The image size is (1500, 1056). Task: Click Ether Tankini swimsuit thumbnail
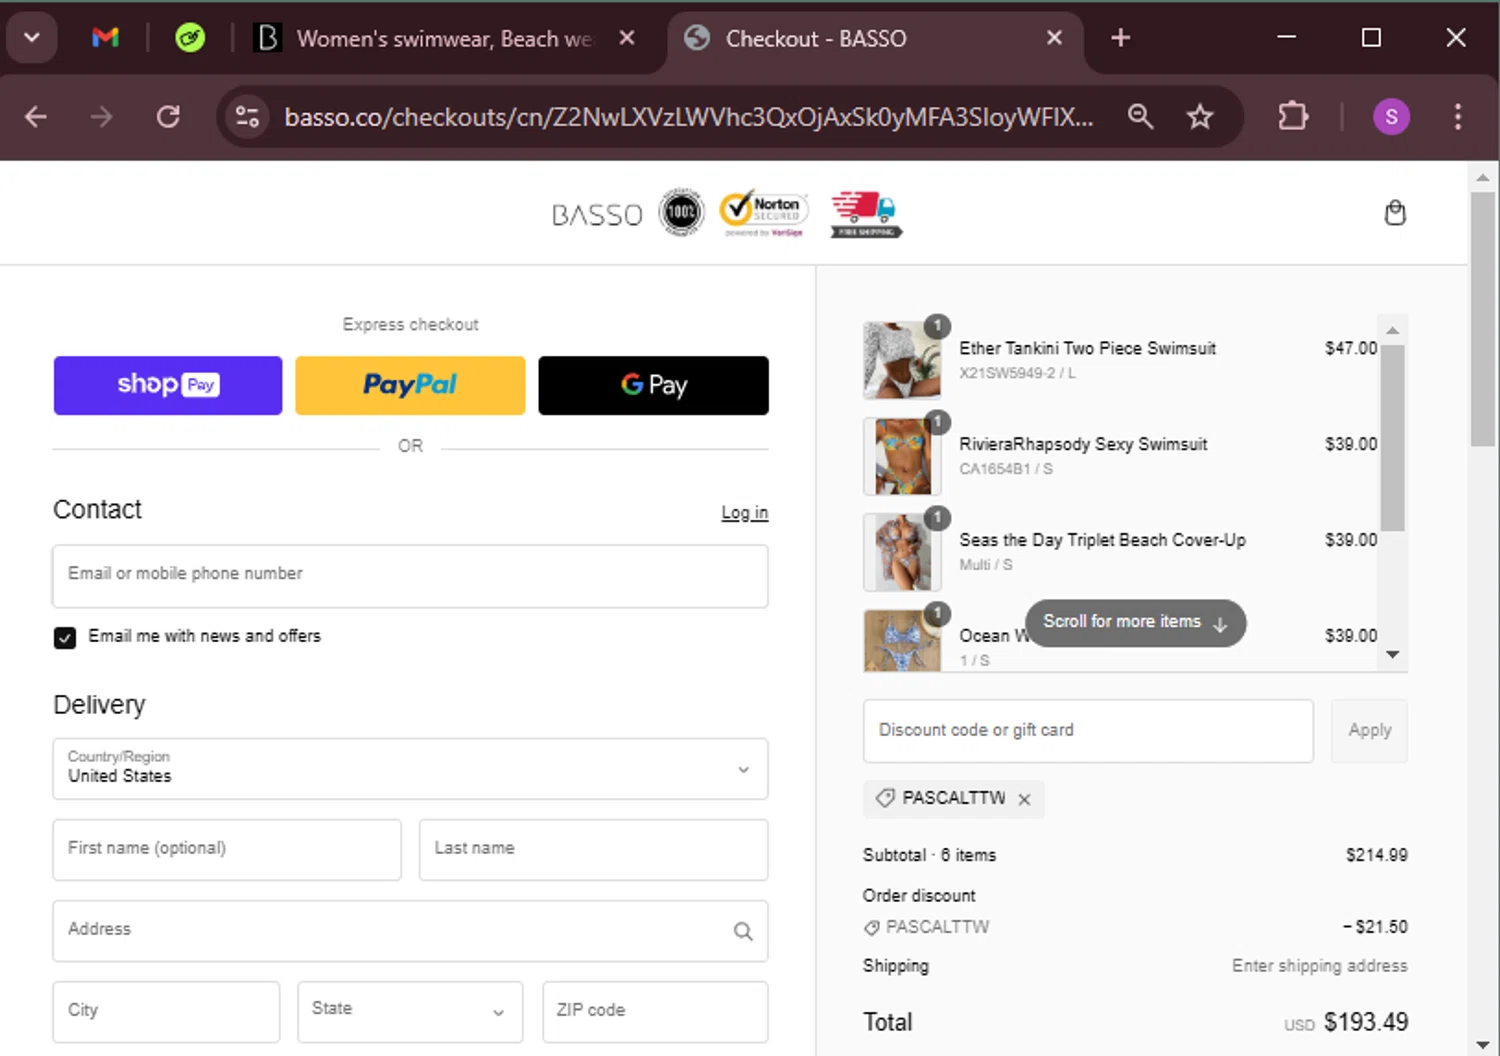(902, 360)
